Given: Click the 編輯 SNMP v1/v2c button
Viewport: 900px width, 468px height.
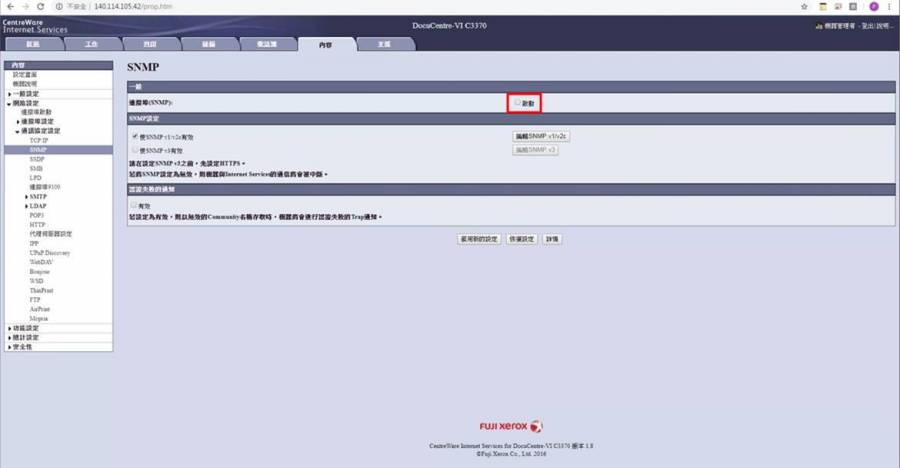Looking at the screenshot, I should click(x=541, y=136).
